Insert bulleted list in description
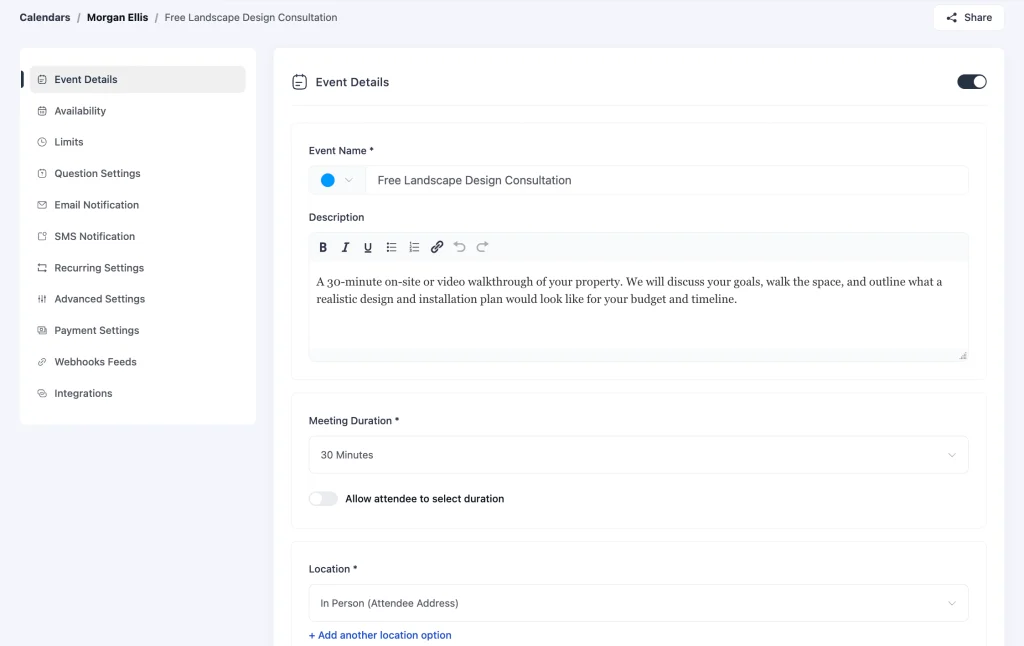Screen dimensions: 1024x646 pos(391,247)
